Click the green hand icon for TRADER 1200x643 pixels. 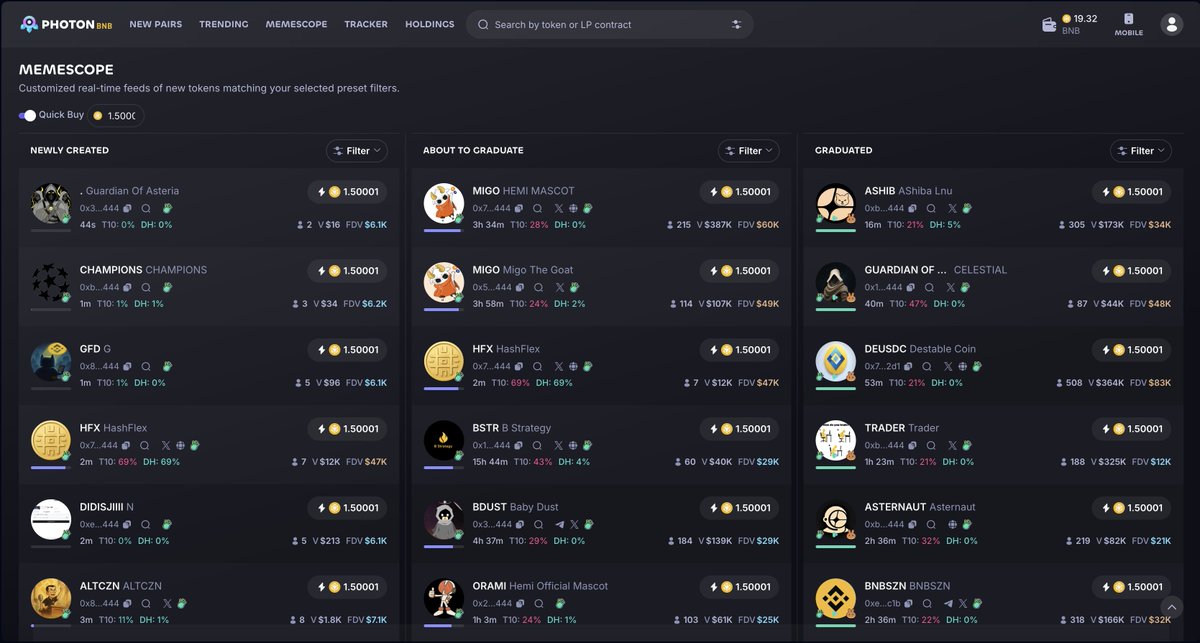(966, 446)
